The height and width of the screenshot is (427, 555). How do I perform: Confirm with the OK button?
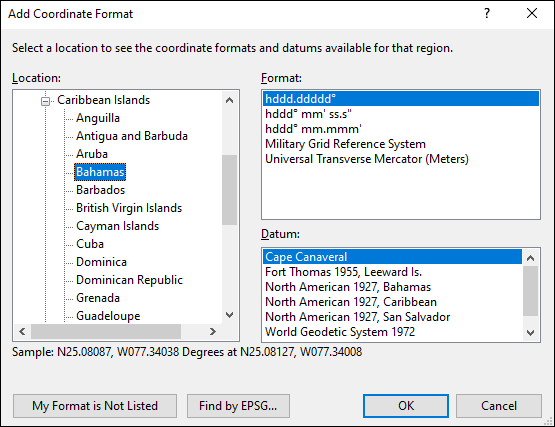click(406, 406)
